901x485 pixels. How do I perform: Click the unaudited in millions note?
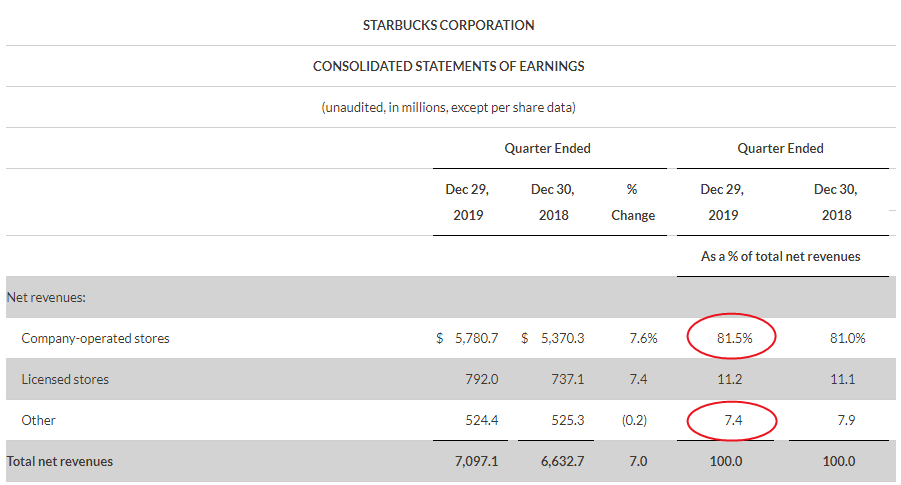[x=448, y=107]
